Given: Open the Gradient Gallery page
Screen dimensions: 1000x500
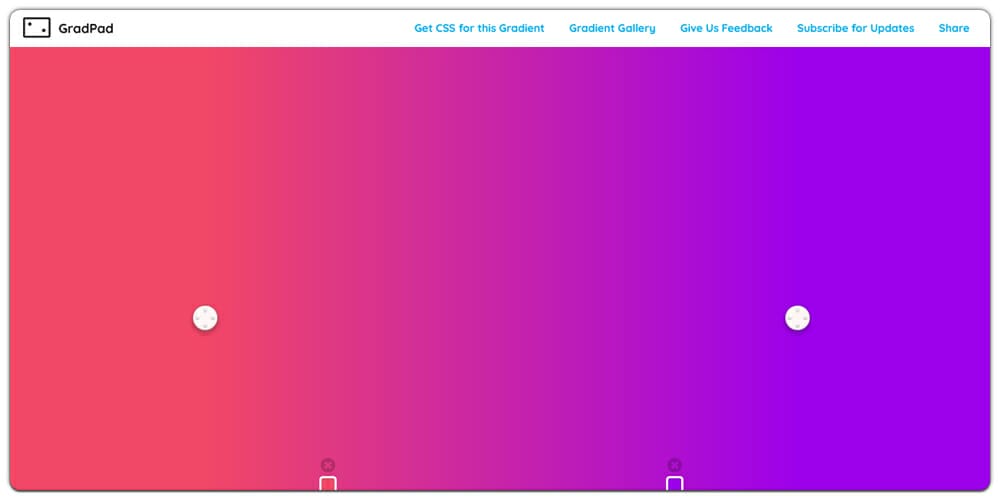Looking at the screenshot, I should point(612,28).
